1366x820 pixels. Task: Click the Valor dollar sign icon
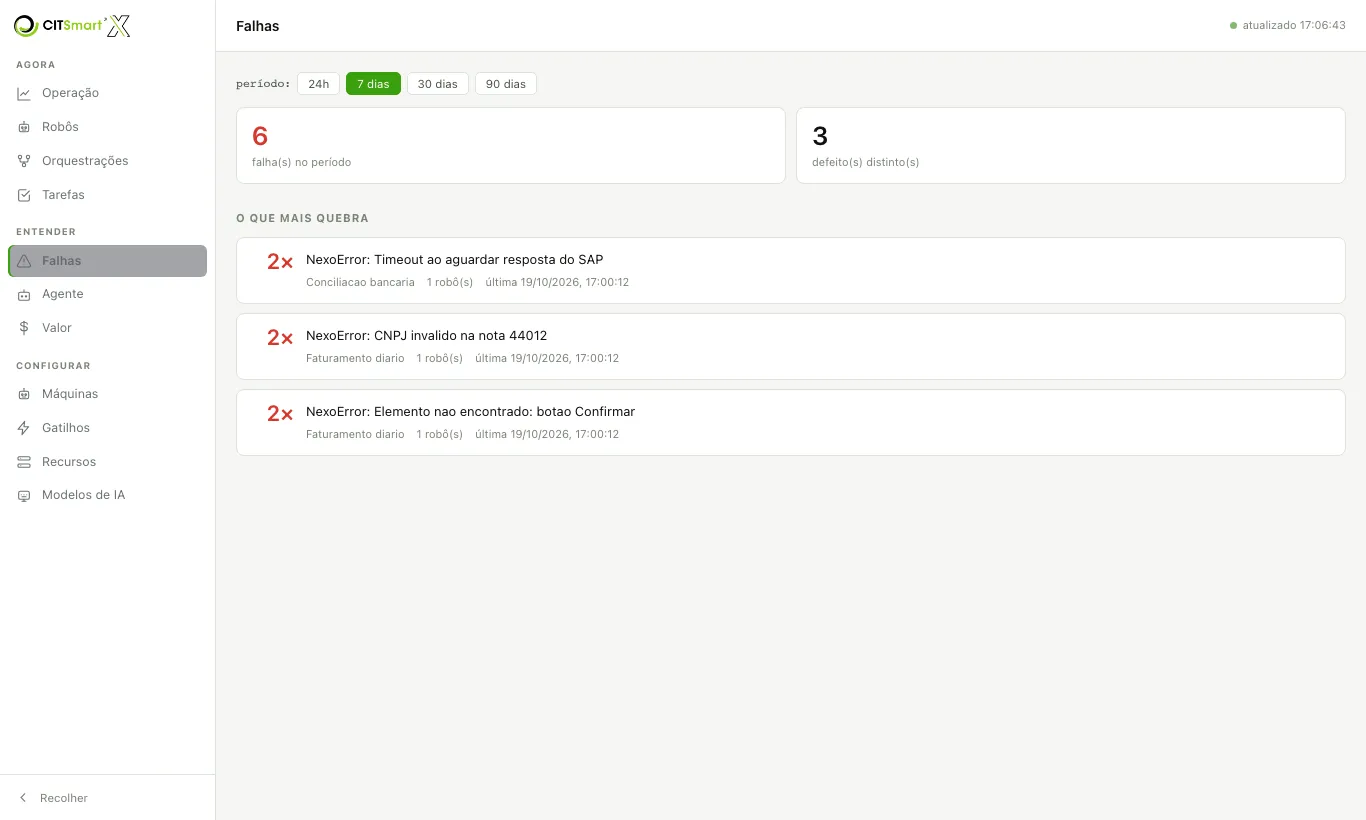pos(24,328)
